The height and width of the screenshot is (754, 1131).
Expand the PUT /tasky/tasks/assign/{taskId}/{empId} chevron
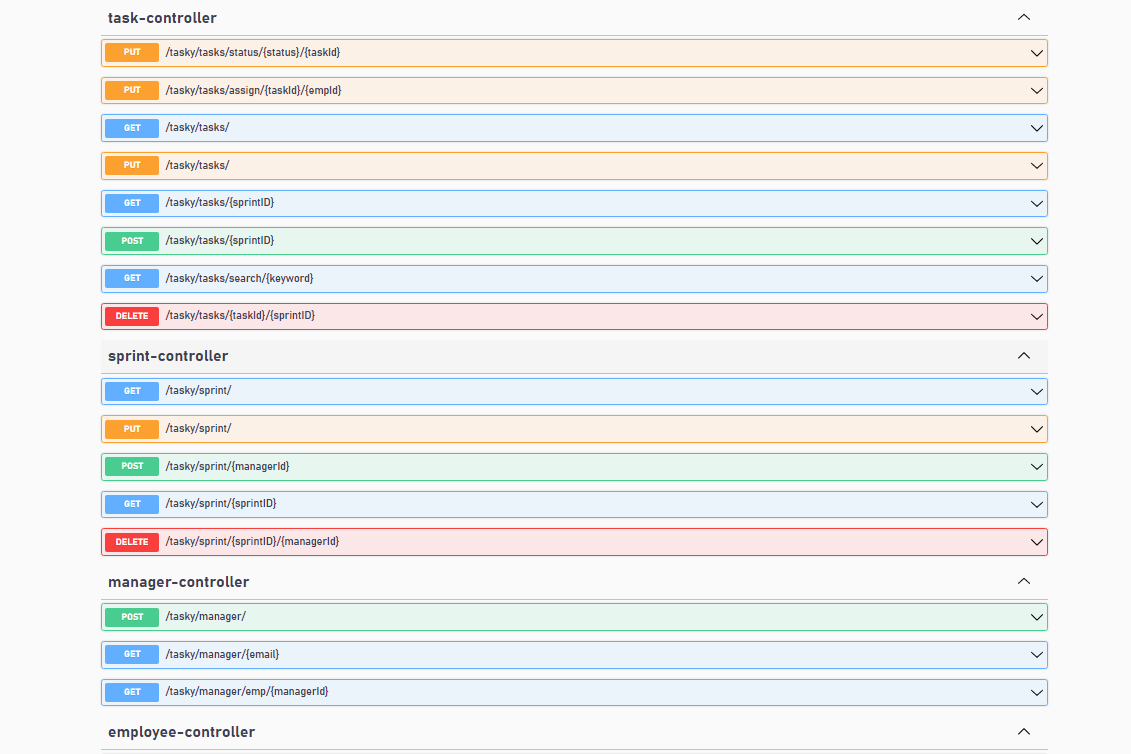click(1036, 90)
